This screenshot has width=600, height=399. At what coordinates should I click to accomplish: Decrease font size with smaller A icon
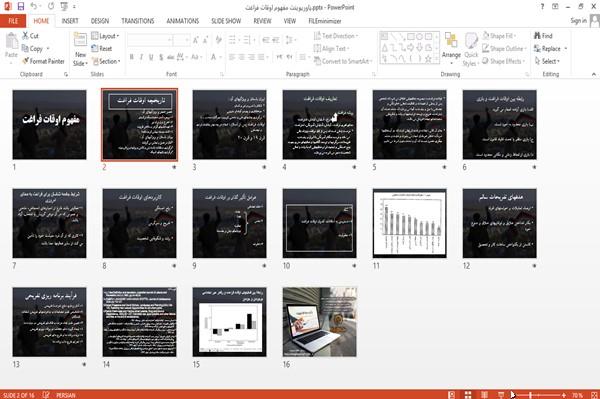205,40
